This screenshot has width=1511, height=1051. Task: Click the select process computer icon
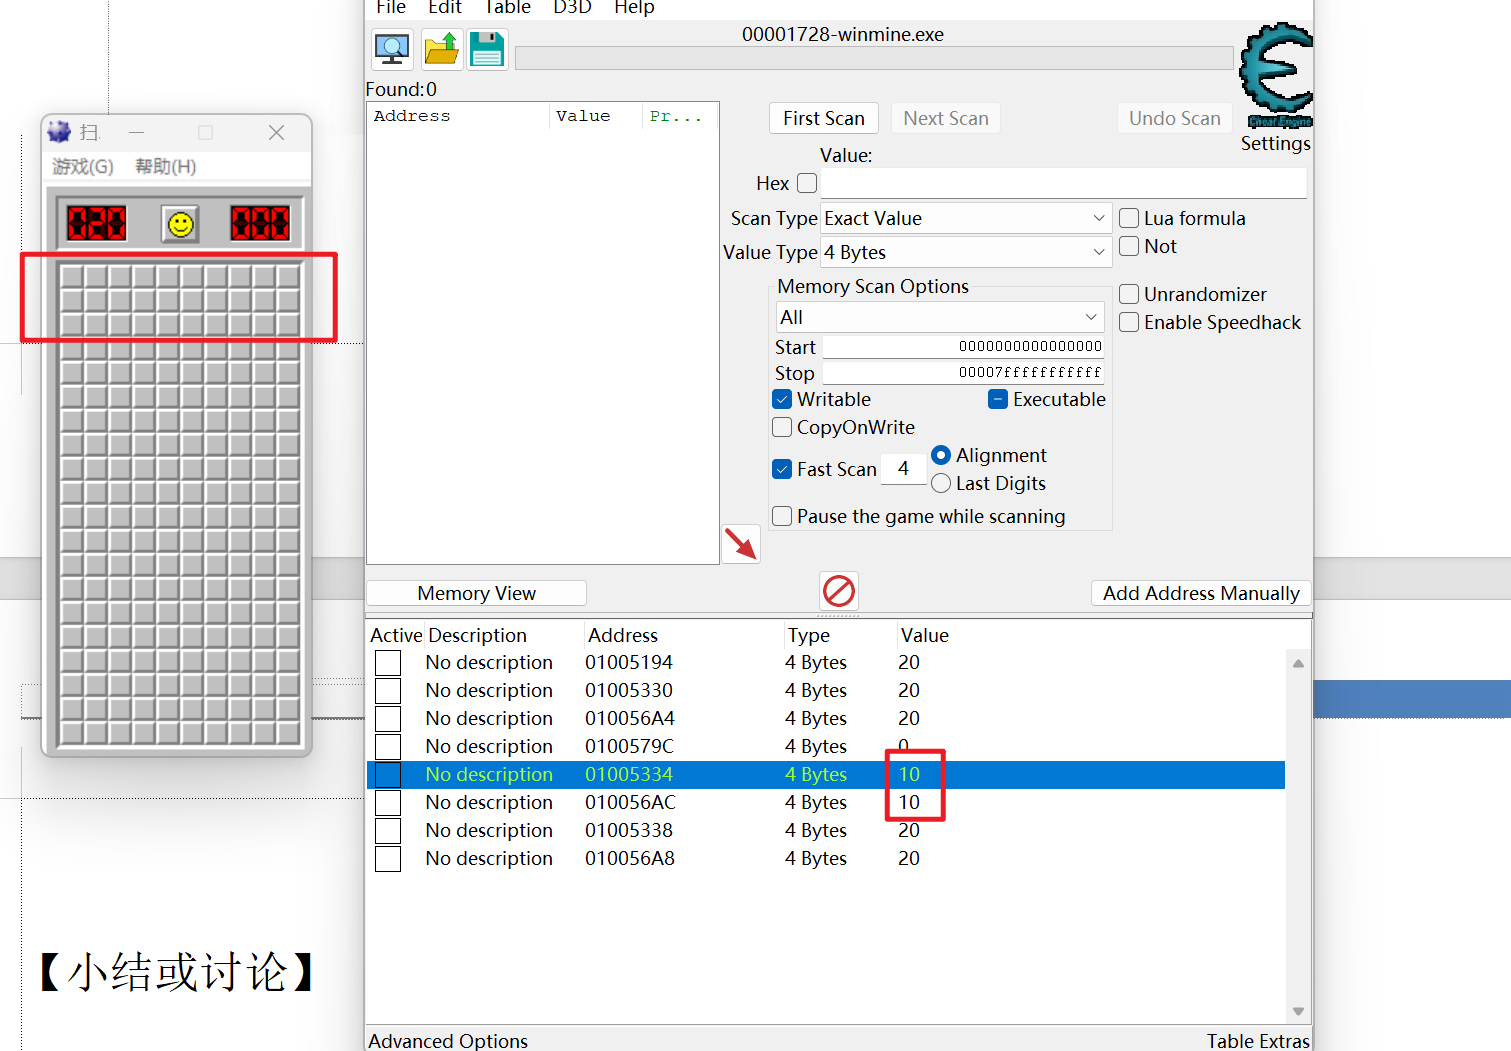click(392, 49)
